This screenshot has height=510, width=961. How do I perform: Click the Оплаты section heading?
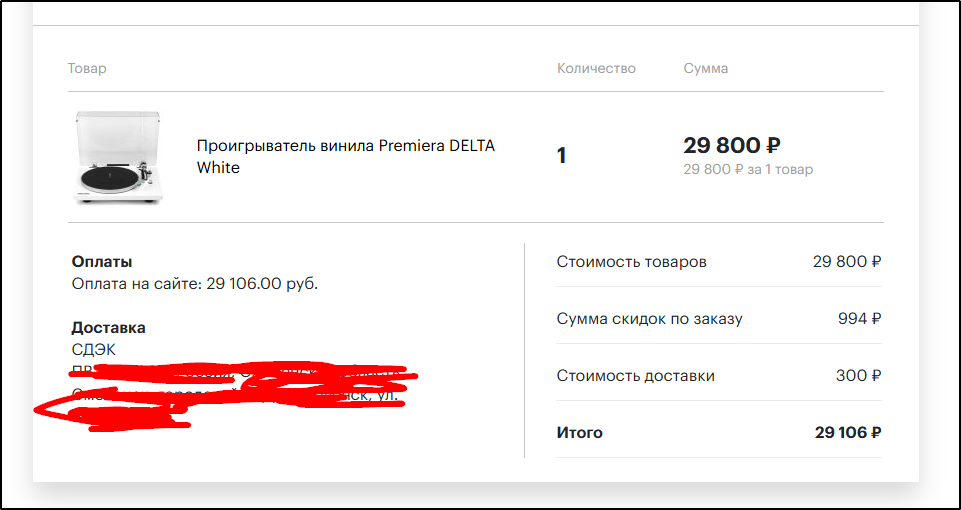click(102, 262)
